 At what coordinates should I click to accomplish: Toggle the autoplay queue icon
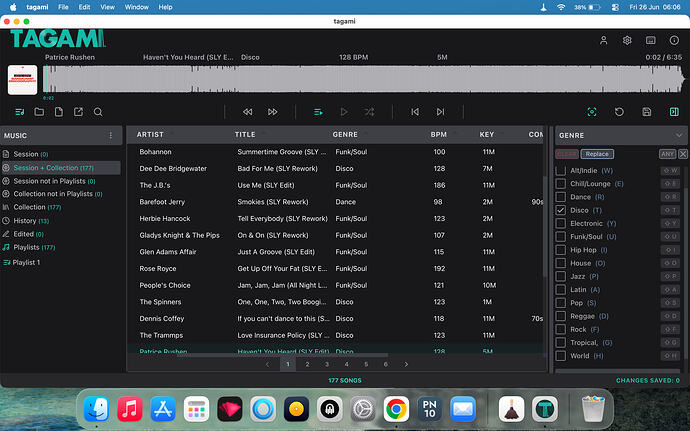[x=318, y=112]
